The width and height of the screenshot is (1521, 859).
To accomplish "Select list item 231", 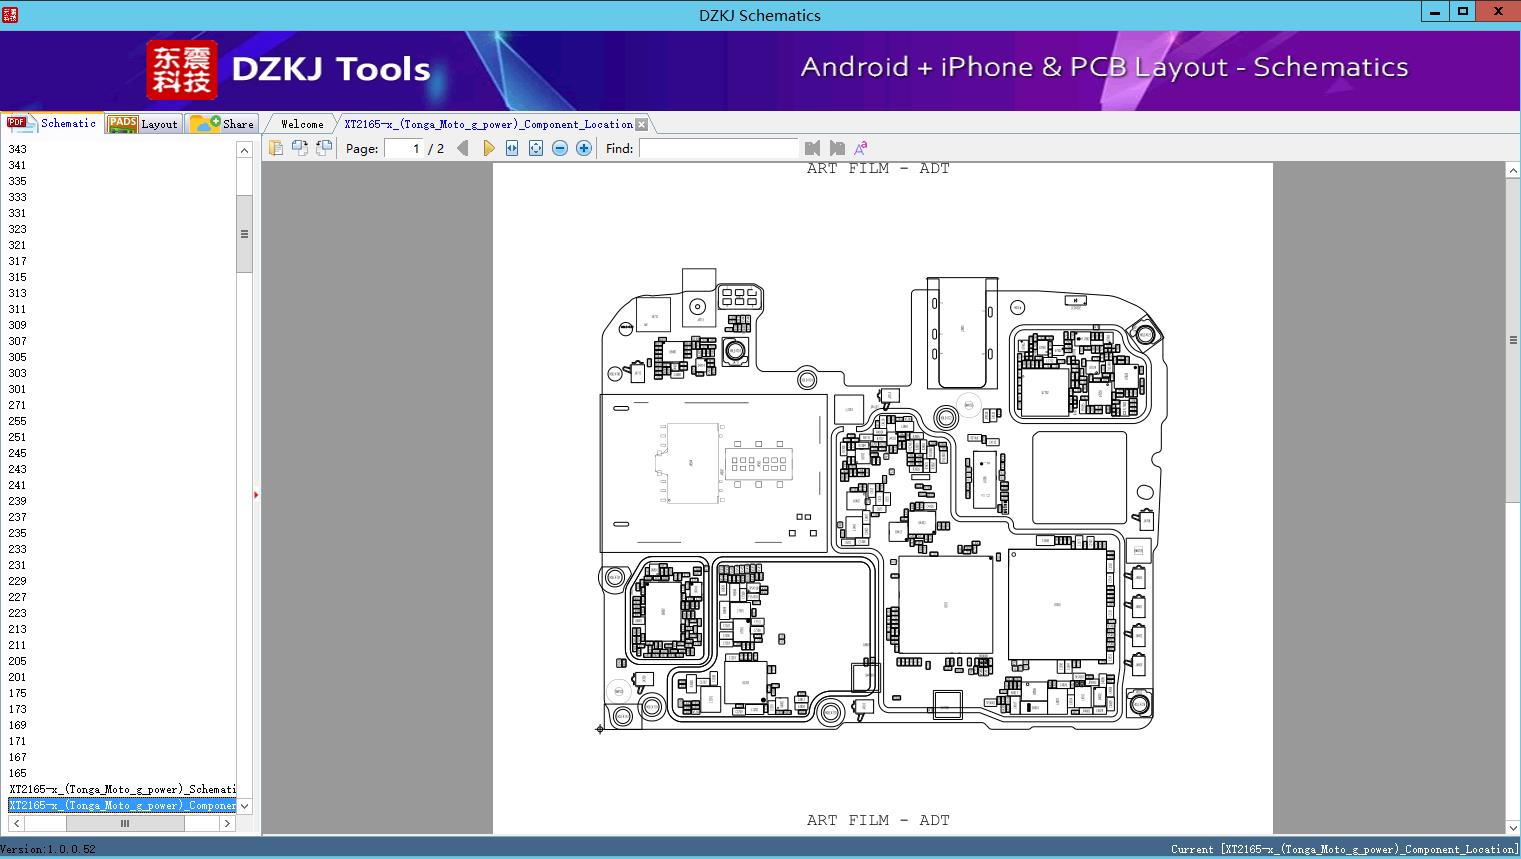I will coord(17,565).
